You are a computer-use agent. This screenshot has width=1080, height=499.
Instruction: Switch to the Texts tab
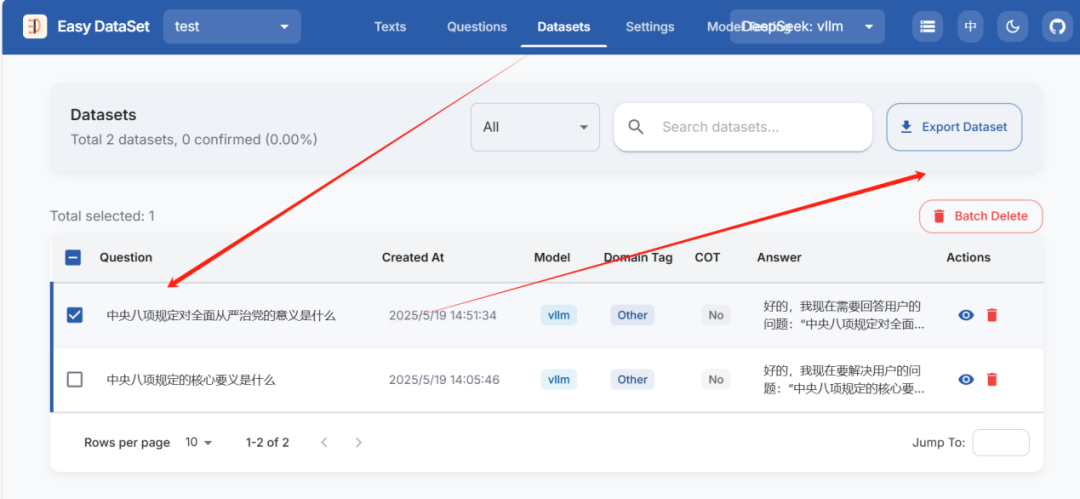click(x=390, y=27)
